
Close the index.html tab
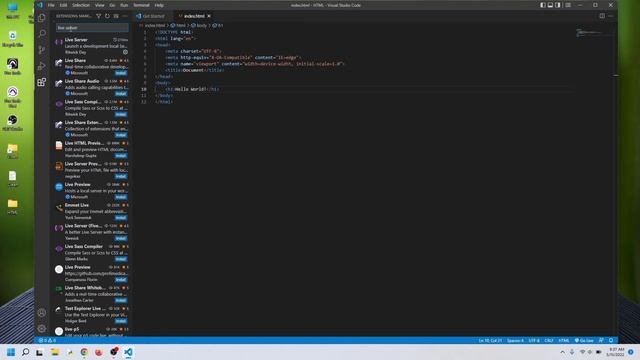pyautogui.click(x=209, y=16)
